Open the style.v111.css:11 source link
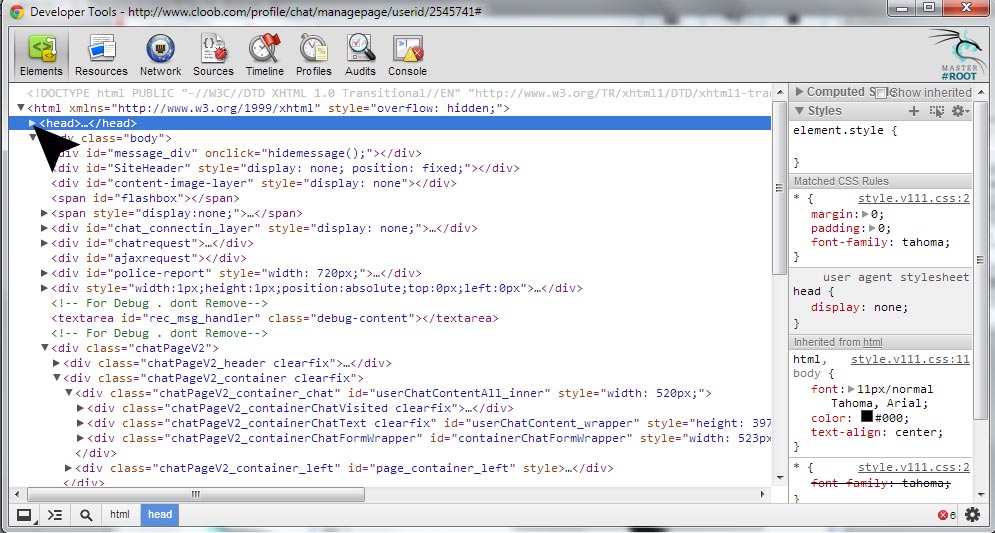 coord(910,359)
